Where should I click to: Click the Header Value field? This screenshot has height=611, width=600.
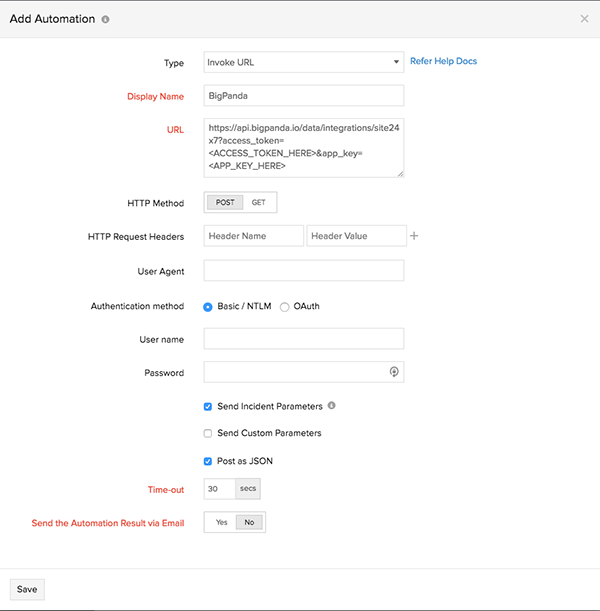pos(356,236)
